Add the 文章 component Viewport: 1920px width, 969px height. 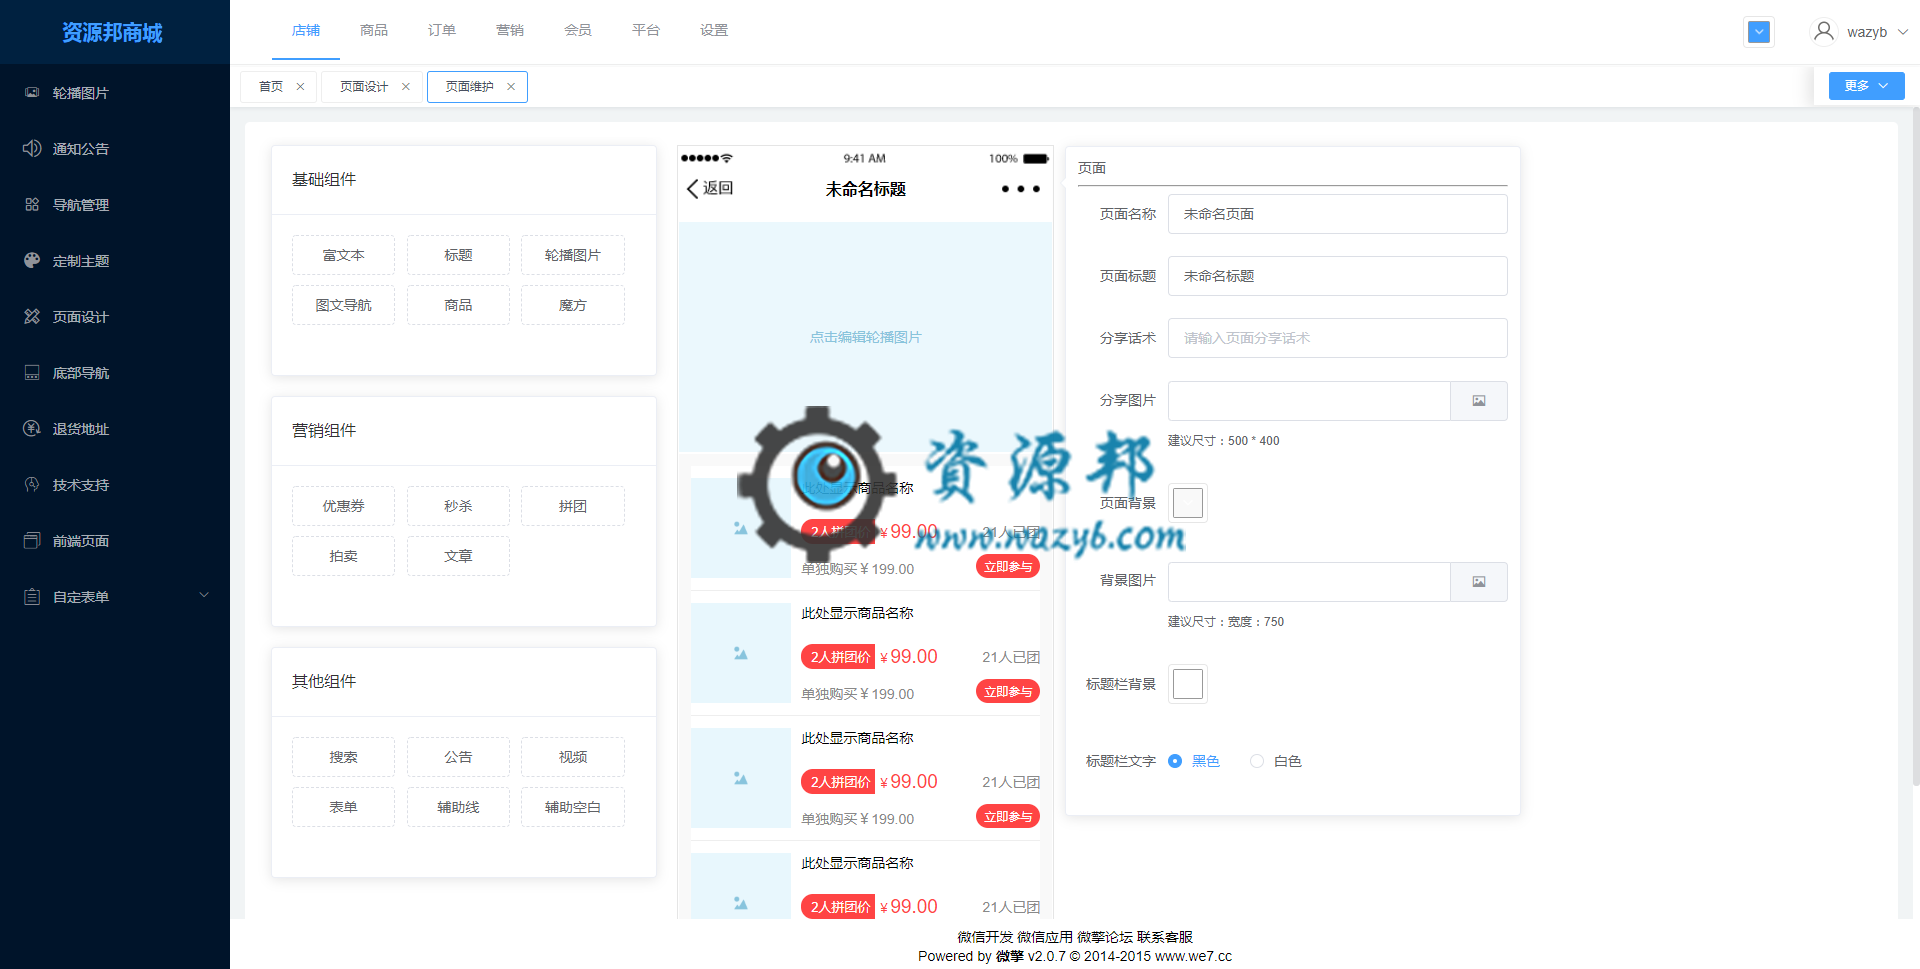click(x=458, y=556)
